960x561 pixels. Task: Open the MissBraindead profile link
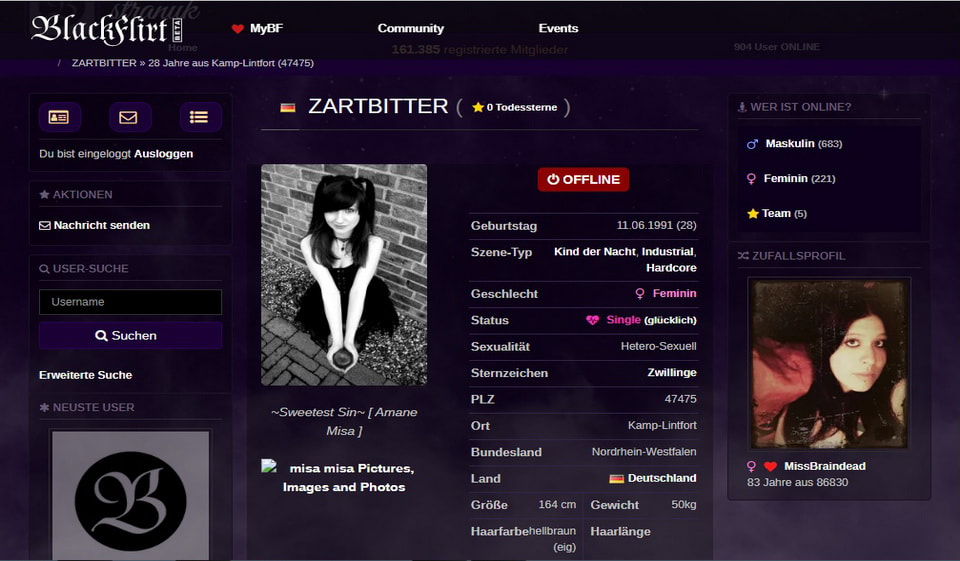tap(825, 467)
